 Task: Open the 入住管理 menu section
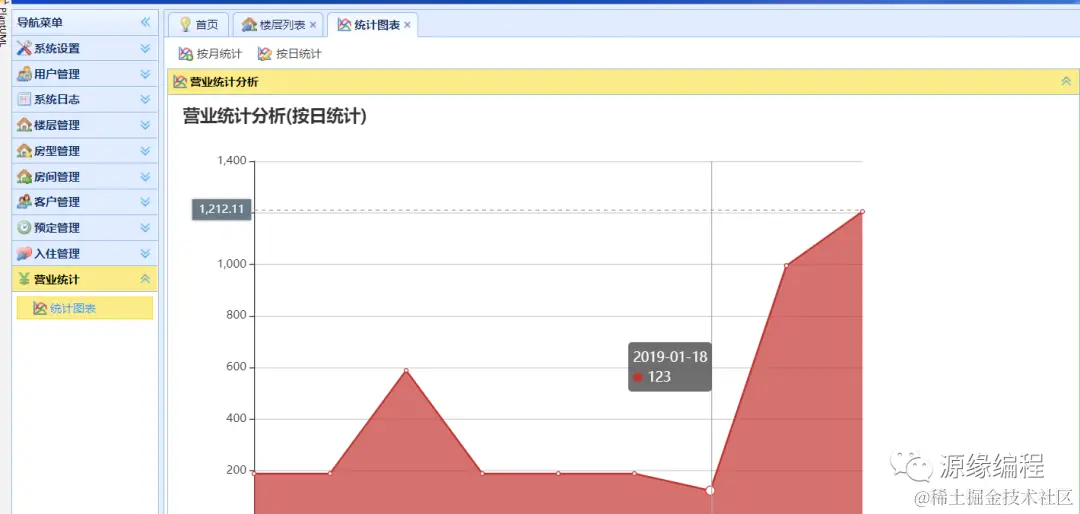(85, 253)
